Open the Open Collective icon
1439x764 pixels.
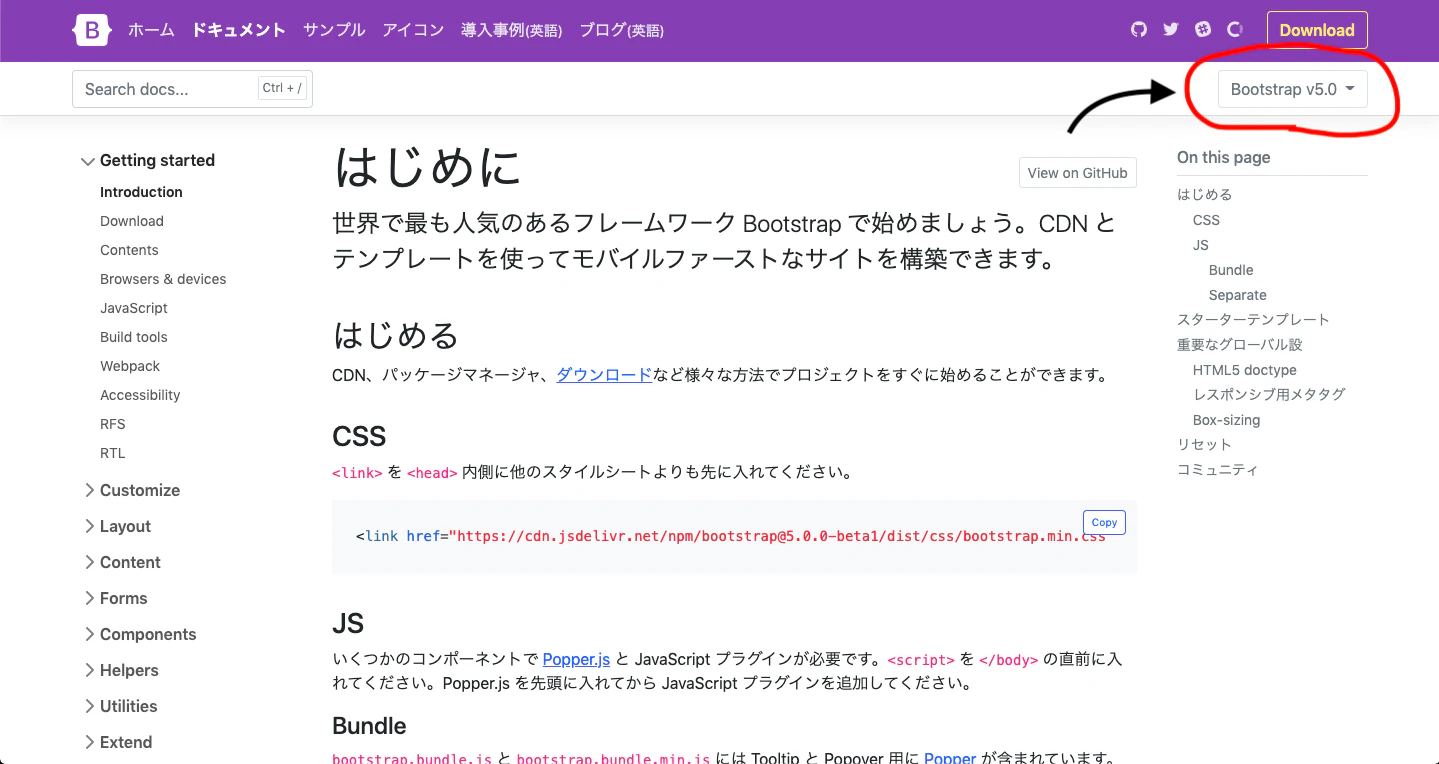pos(1234,29)
